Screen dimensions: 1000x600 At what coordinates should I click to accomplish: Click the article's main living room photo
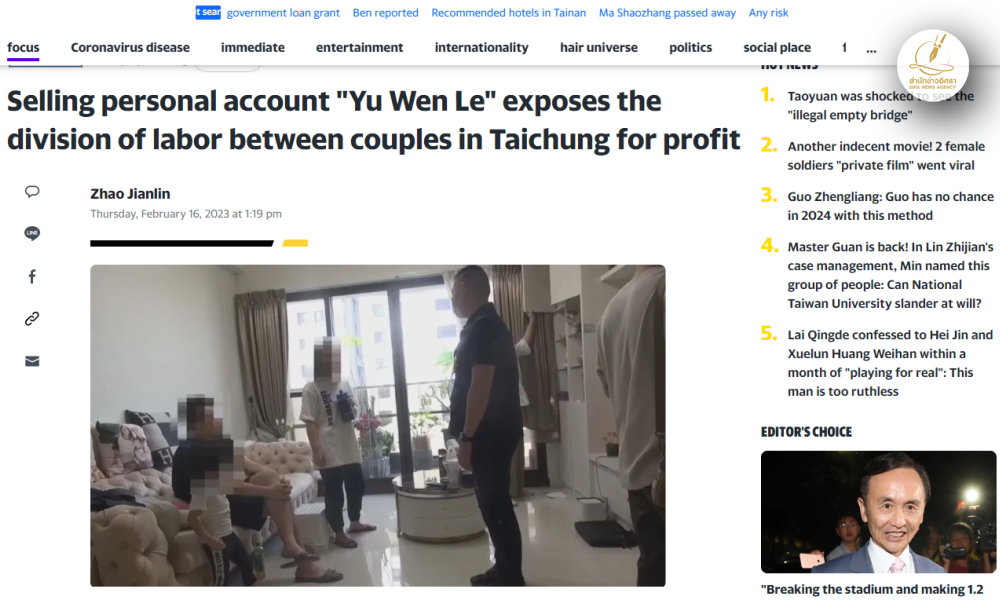378,425
